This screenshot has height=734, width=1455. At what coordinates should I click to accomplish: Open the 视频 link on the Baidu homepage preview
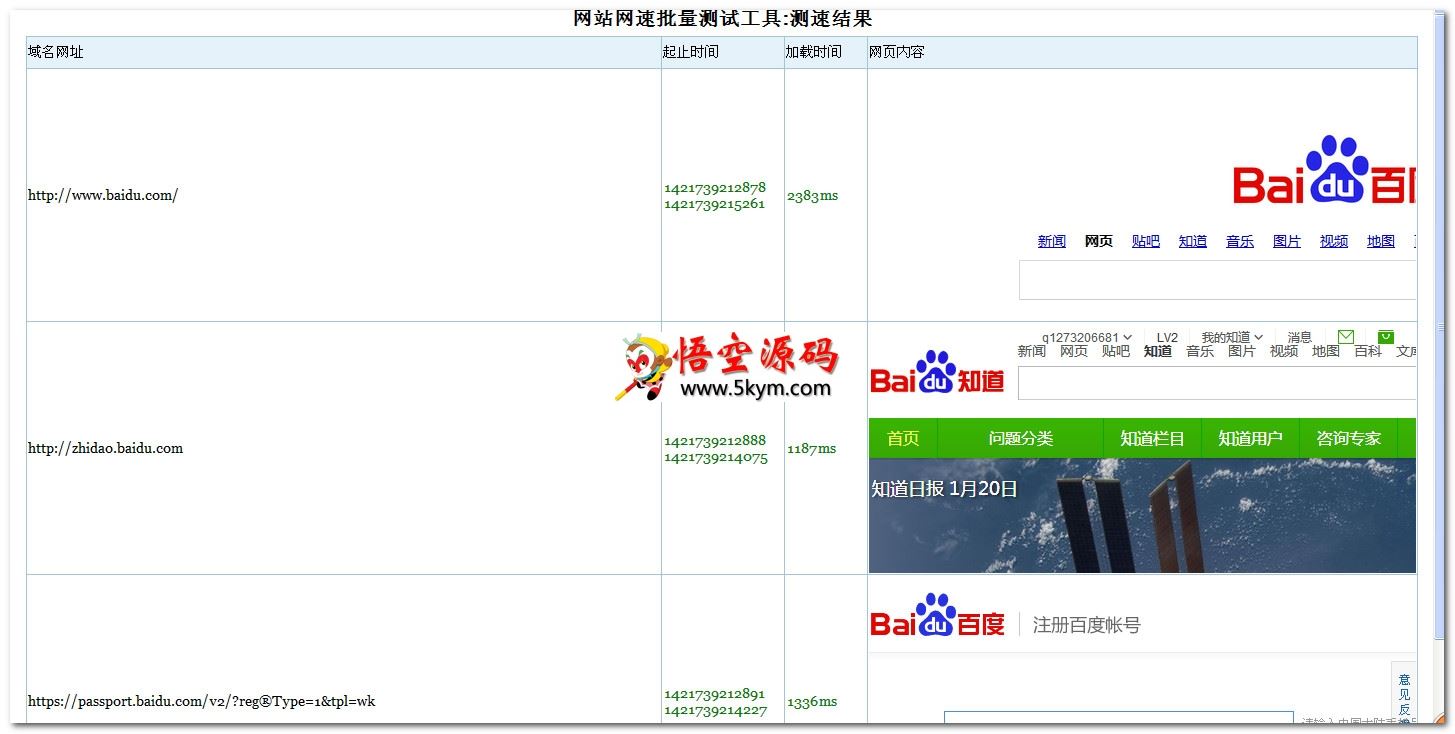pos(1334,241)
